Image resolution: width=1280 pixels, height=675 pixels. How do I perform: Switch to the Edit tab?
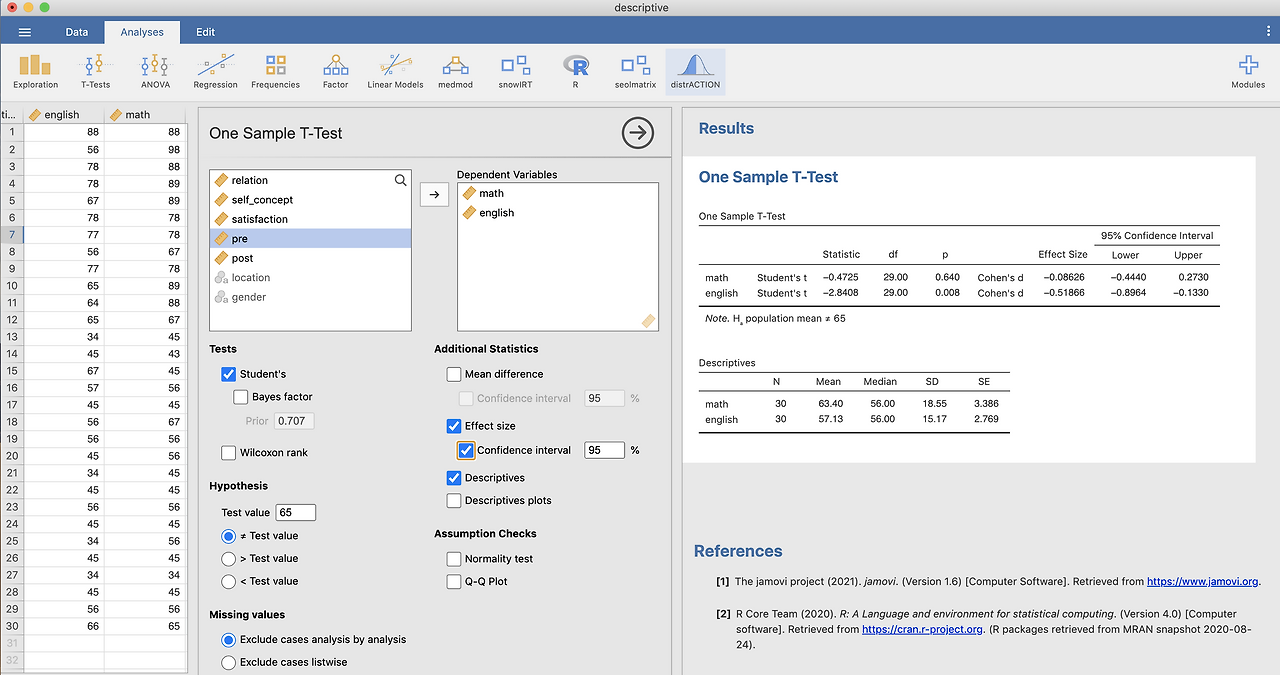click(x=205, y=32)
